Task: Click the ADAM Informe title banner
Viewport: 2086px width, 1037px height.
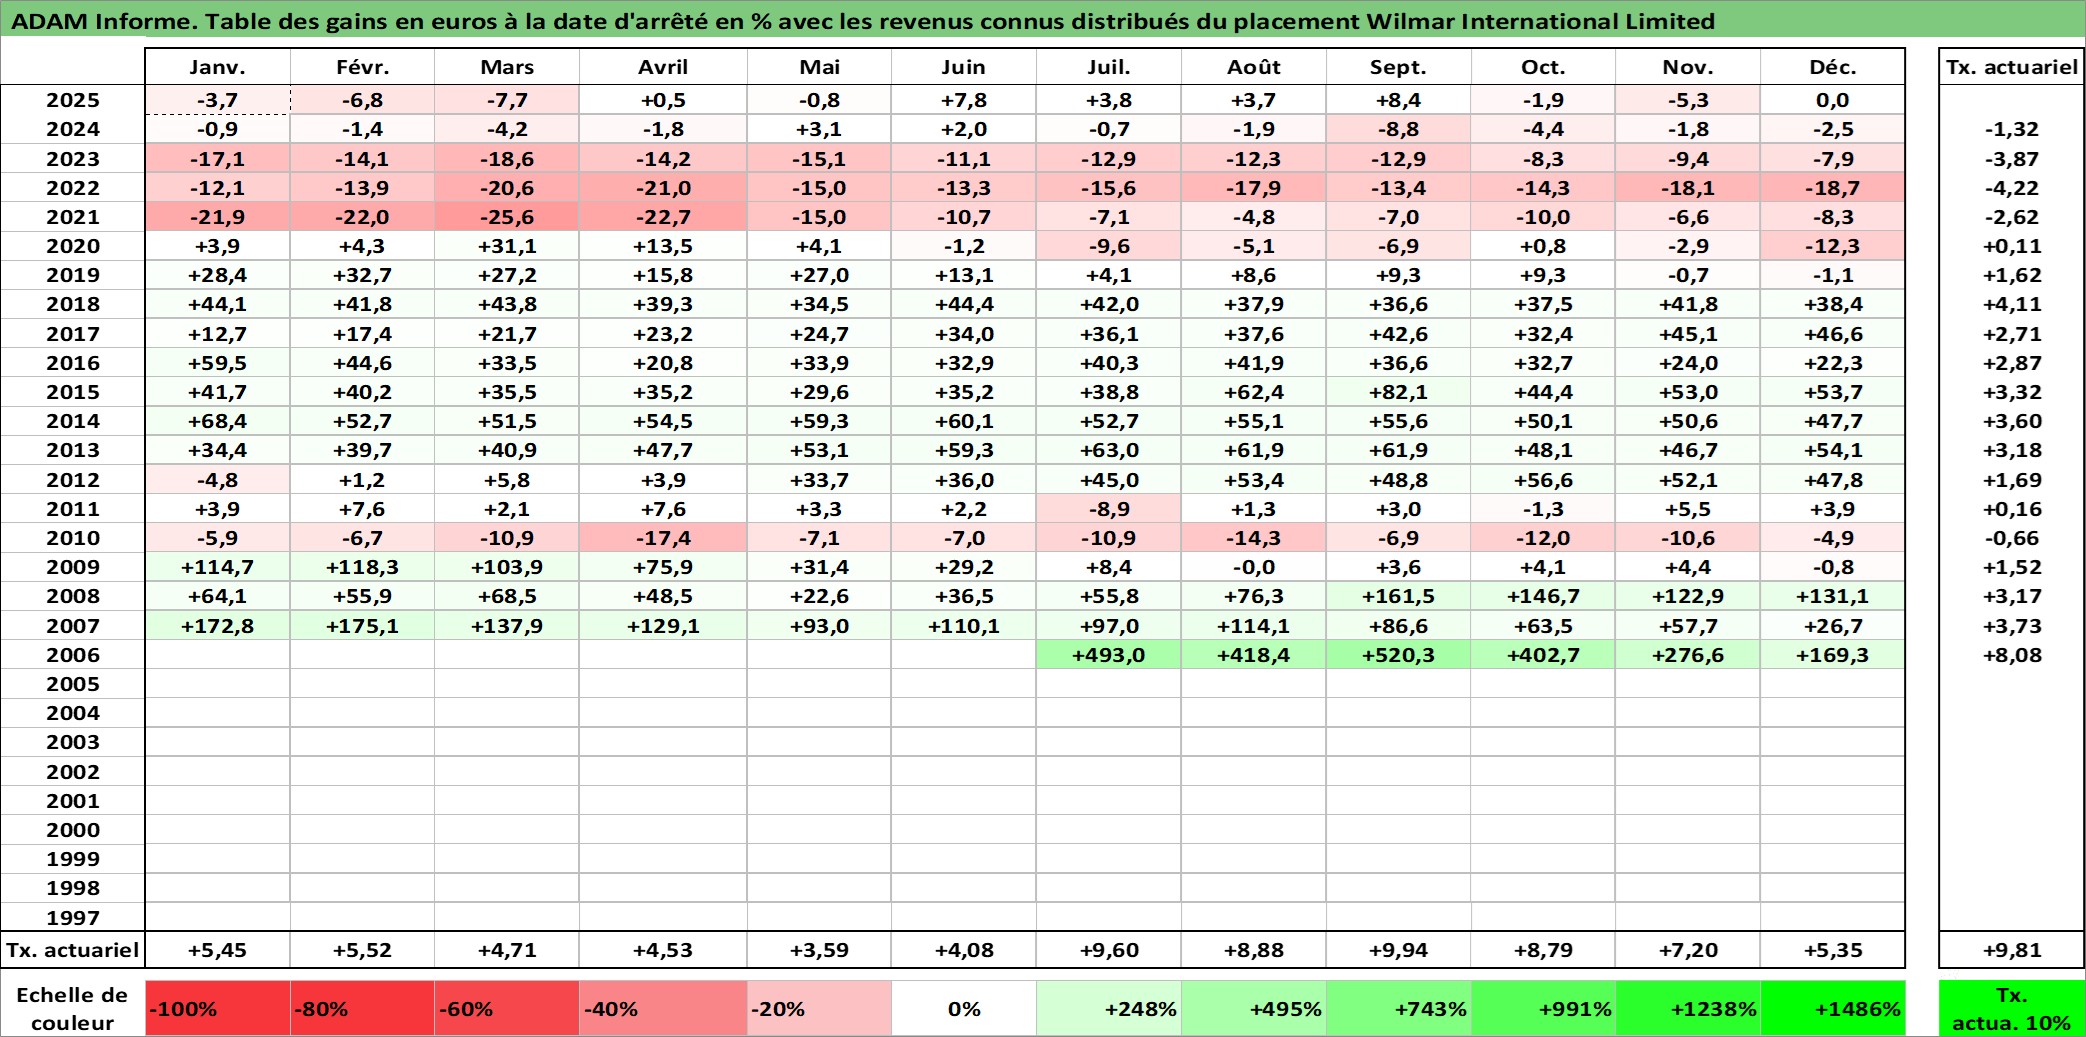Action: pyautogui.click(x=1043, y=19)
